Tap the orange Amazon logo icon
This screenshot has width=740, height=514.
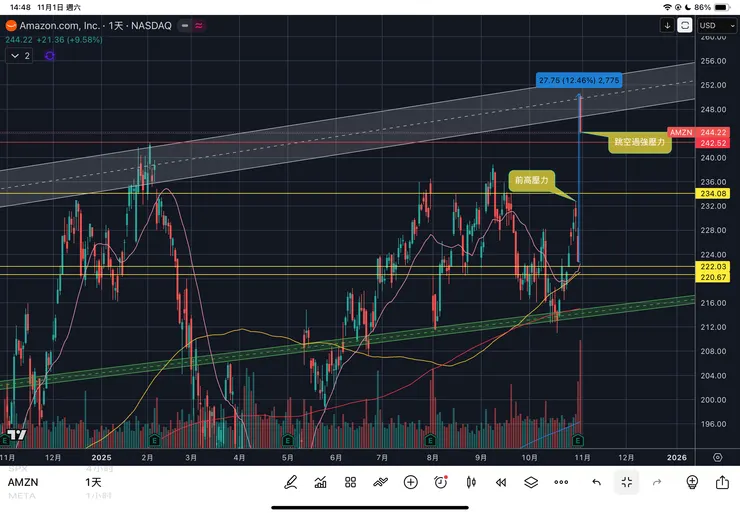[x=10, y=25]
